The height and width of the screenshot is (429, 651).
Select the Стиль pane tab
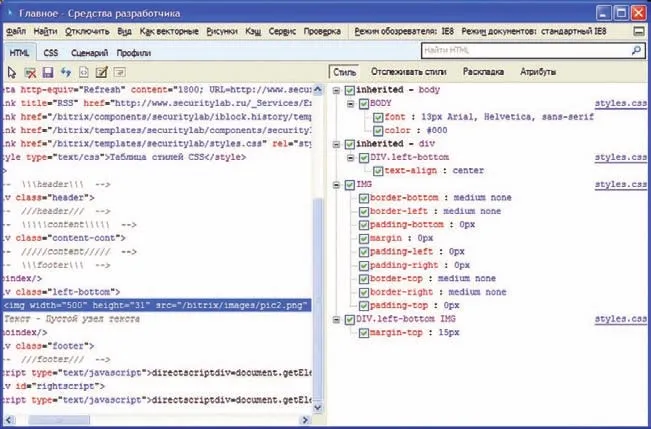pyautogui.click(x=344, y=72)
